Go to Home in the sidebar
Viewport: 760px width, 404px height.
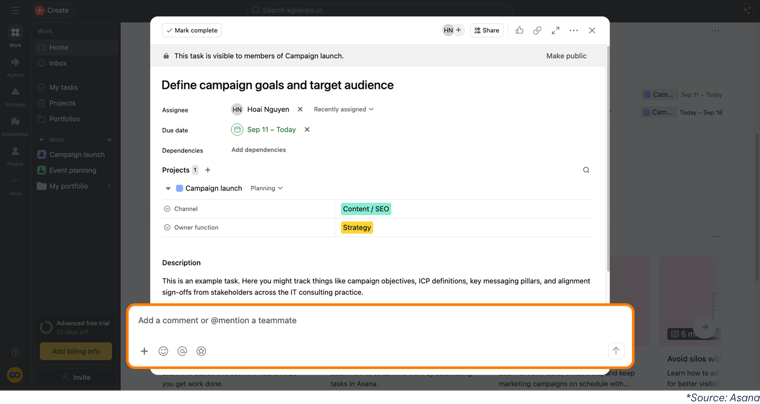click(76, 47)
